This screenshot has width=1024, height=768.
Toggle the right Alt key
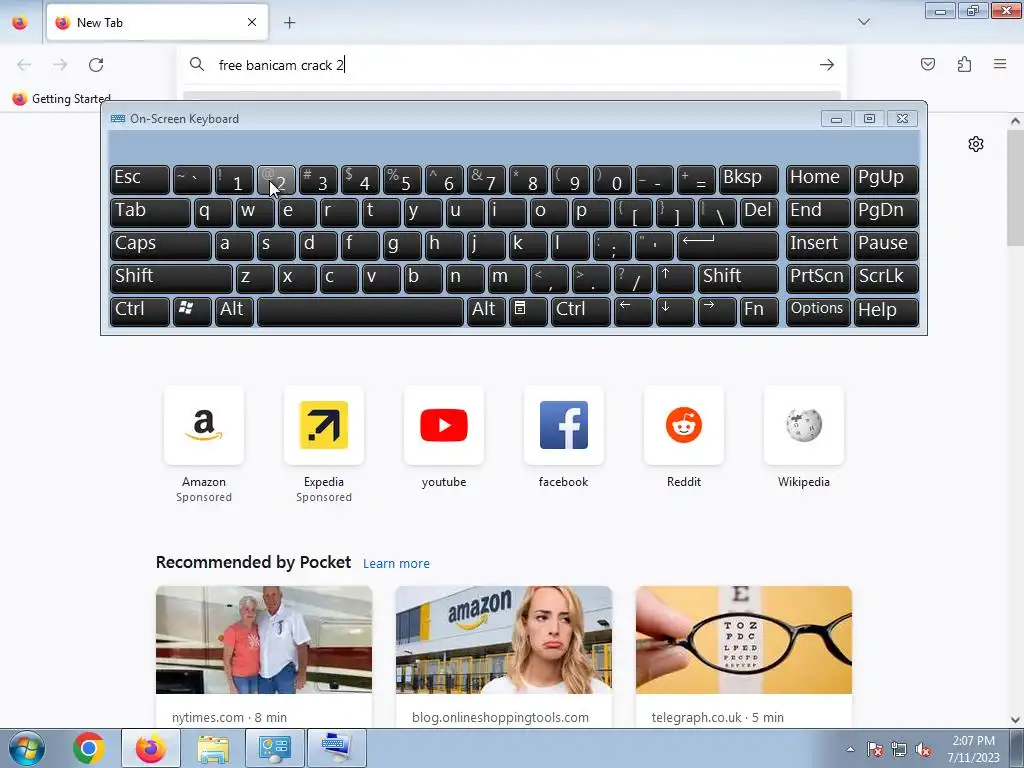[x=486, y=311]
